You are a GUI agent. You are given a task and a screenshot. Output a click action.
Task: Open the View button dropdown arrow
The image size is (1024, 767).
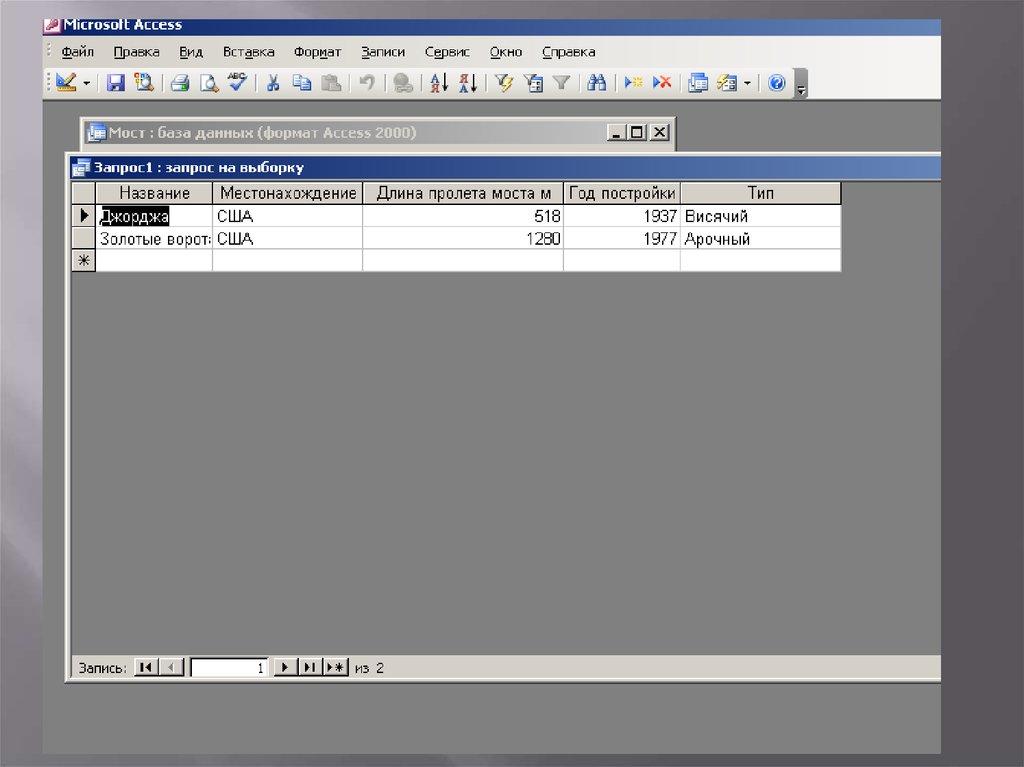coord(86,83)
